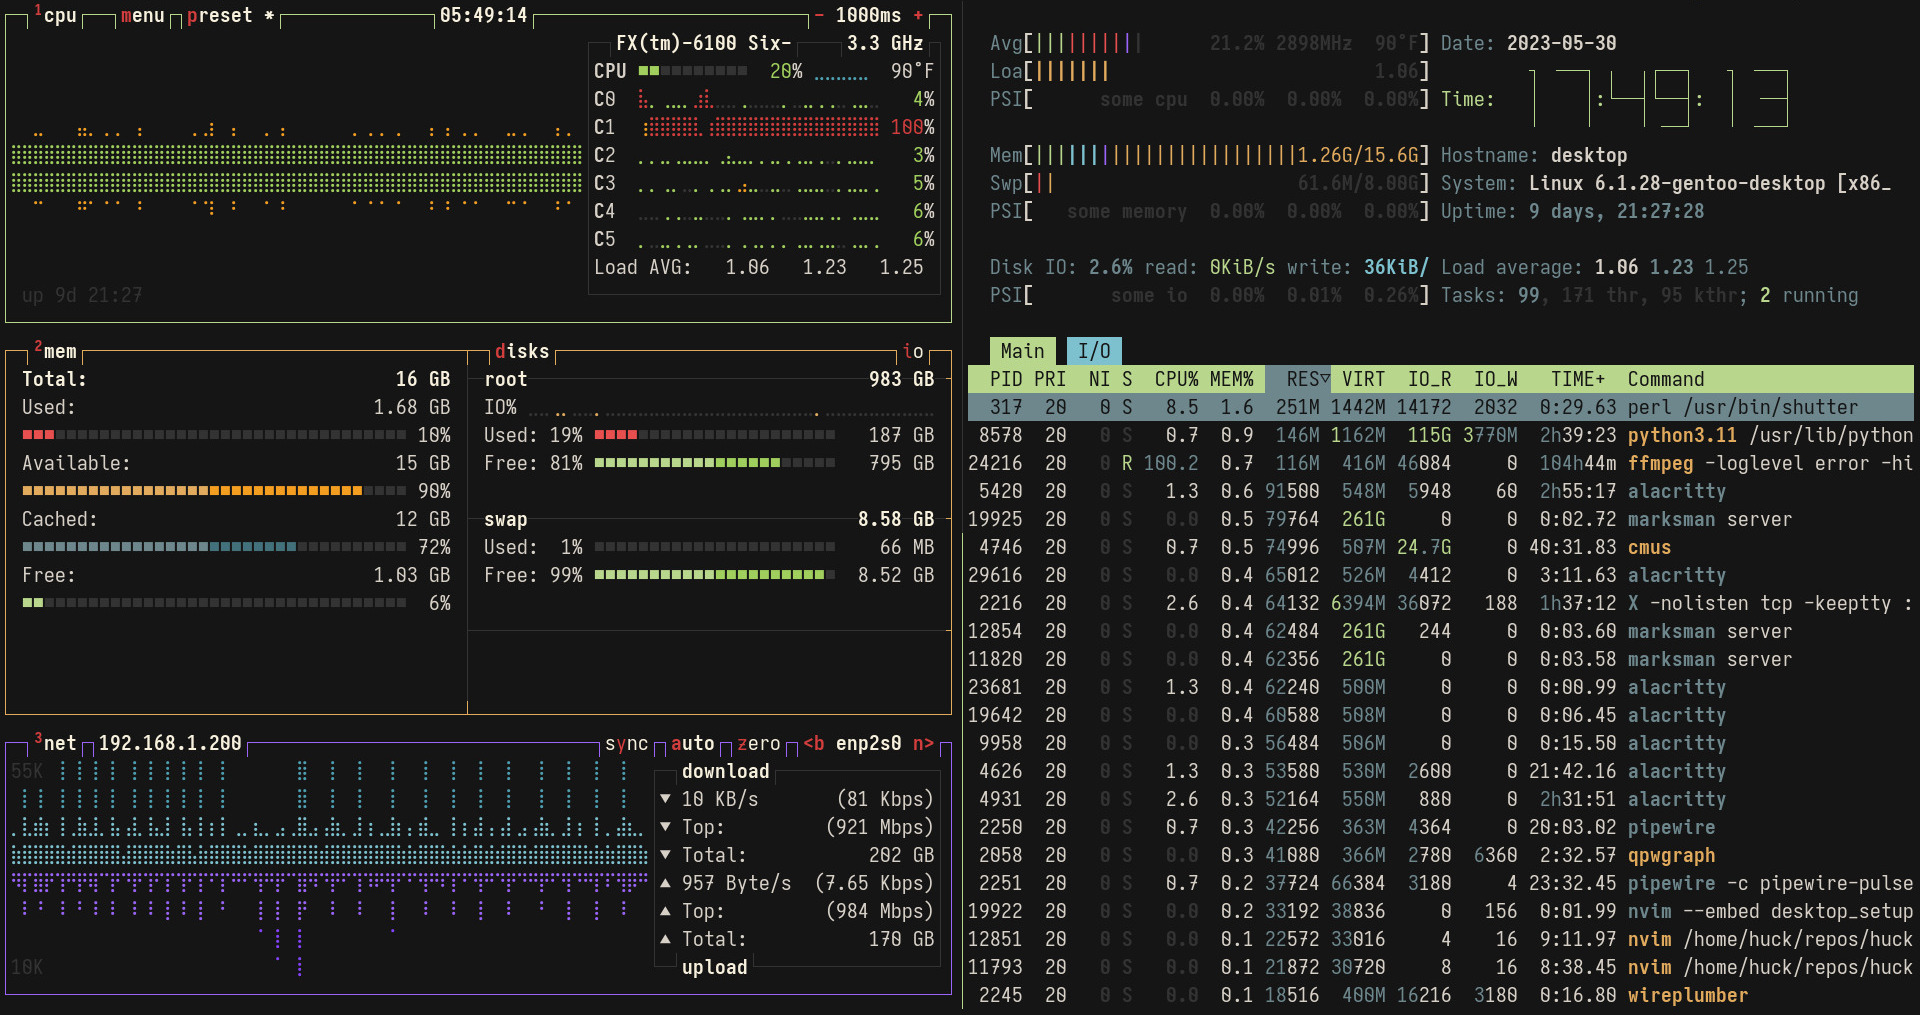Click the download Total: 202 GB row
The width and height of the screenshot is (1920, 1015).
(797, 855)
